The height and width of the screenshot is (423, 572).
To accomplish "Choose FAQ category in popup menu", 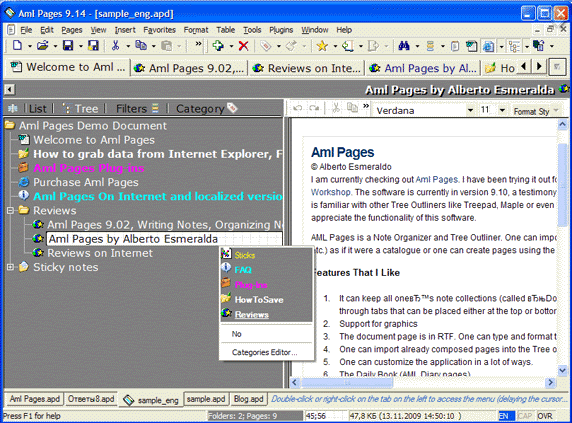I will point(266,269).
